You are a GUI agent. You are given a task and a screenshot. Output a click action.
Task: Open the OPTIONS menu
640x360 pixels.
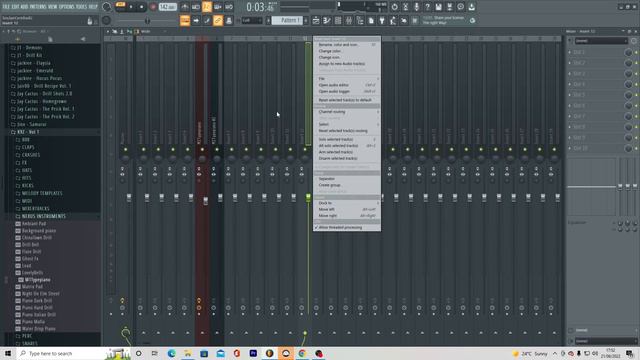tap(67, 7)
